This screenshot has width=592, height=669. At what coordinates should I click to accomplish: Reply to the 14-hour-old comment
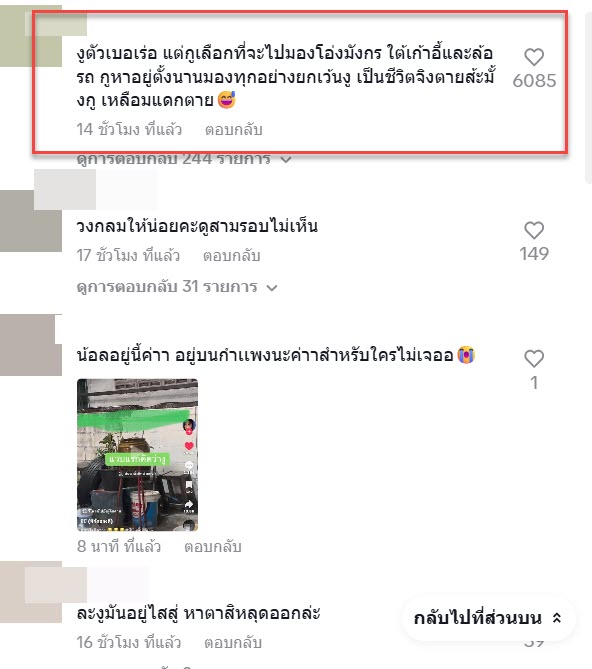click(x=233, y=130)
